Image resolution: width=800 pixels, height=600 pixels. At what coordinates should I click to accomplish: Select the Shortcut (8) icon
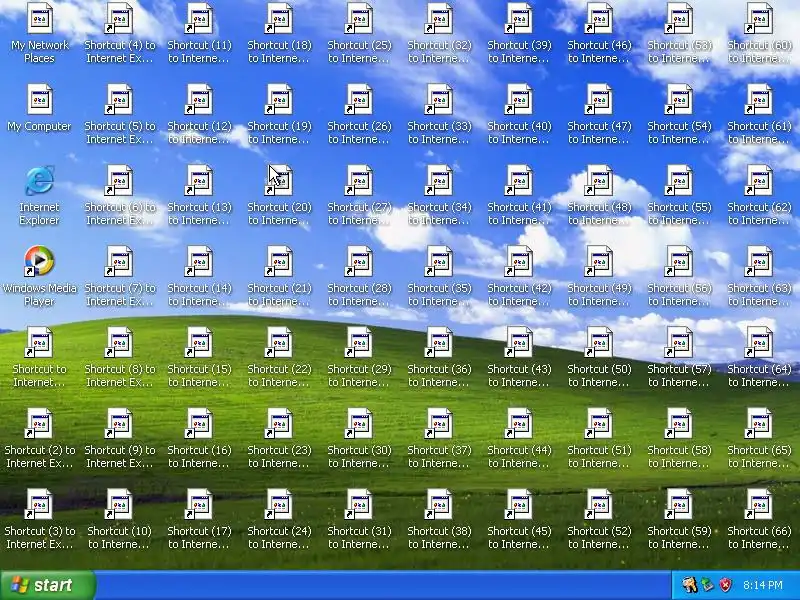pyautogui.click(x=119, y=342)
